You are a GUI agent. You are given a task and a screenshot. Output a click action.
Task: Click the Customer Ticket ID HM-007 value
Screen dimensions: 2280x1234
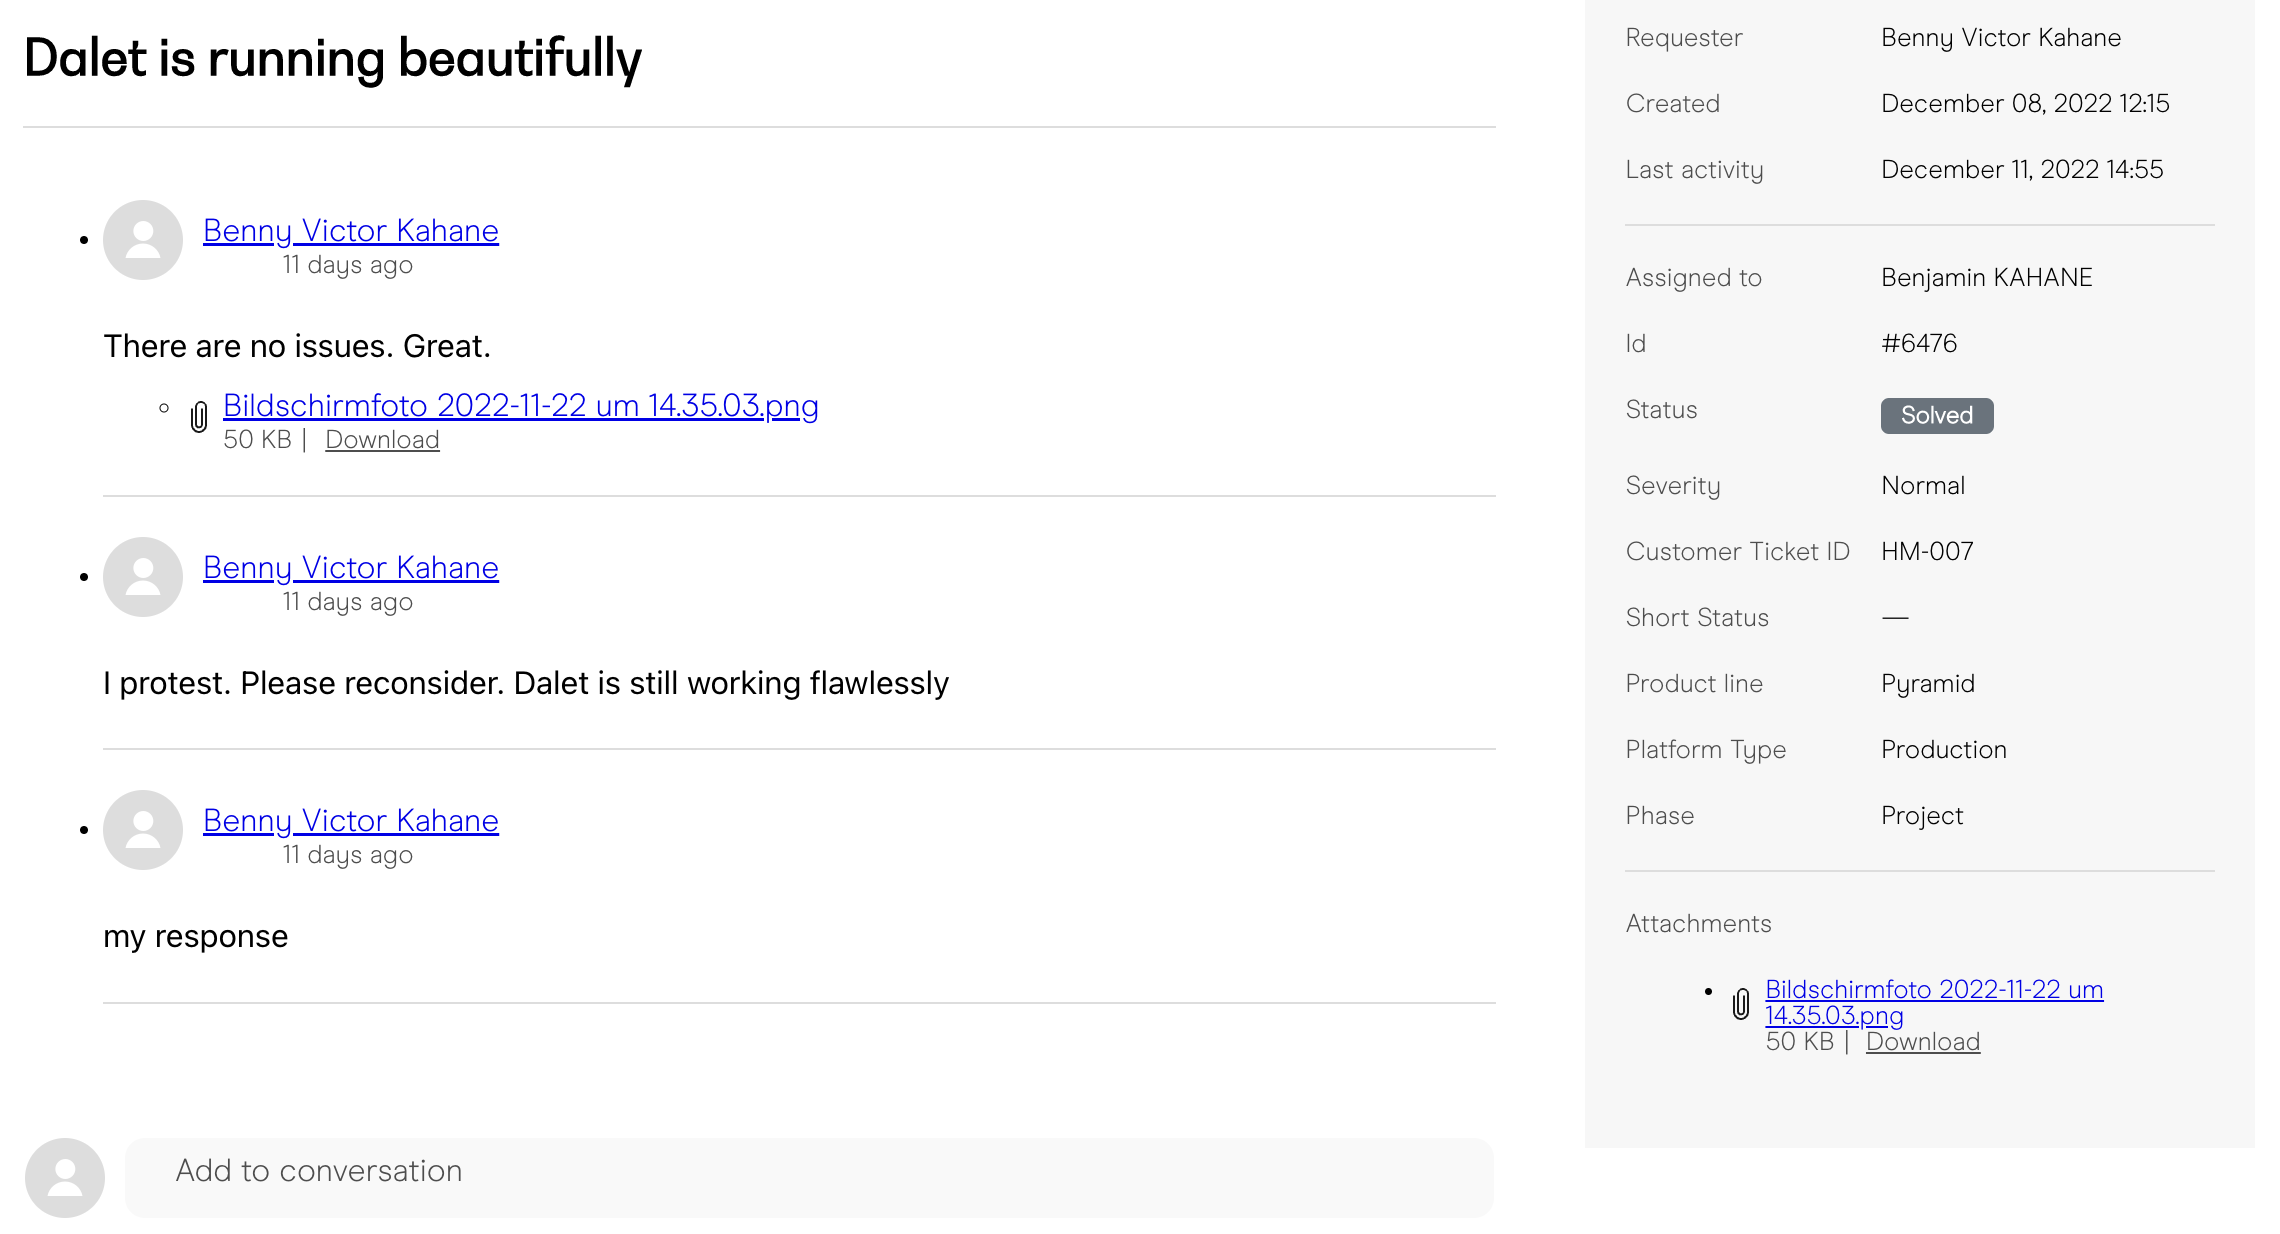coord(1927,552)
